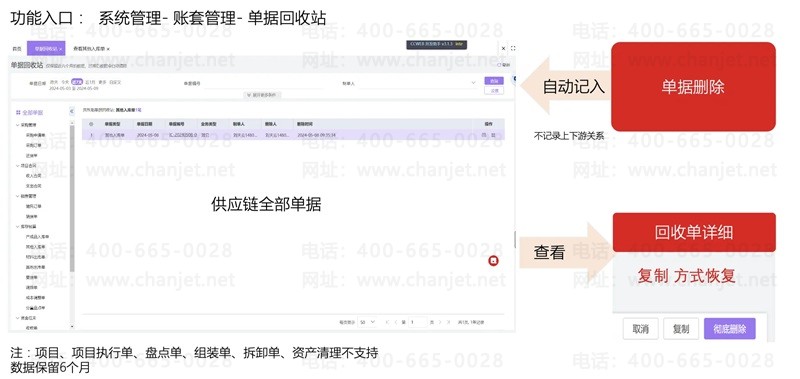This screenshot has width=800, height=379.
Task: Toggle the fullscreen icon at top right
Action: (513, 48)
